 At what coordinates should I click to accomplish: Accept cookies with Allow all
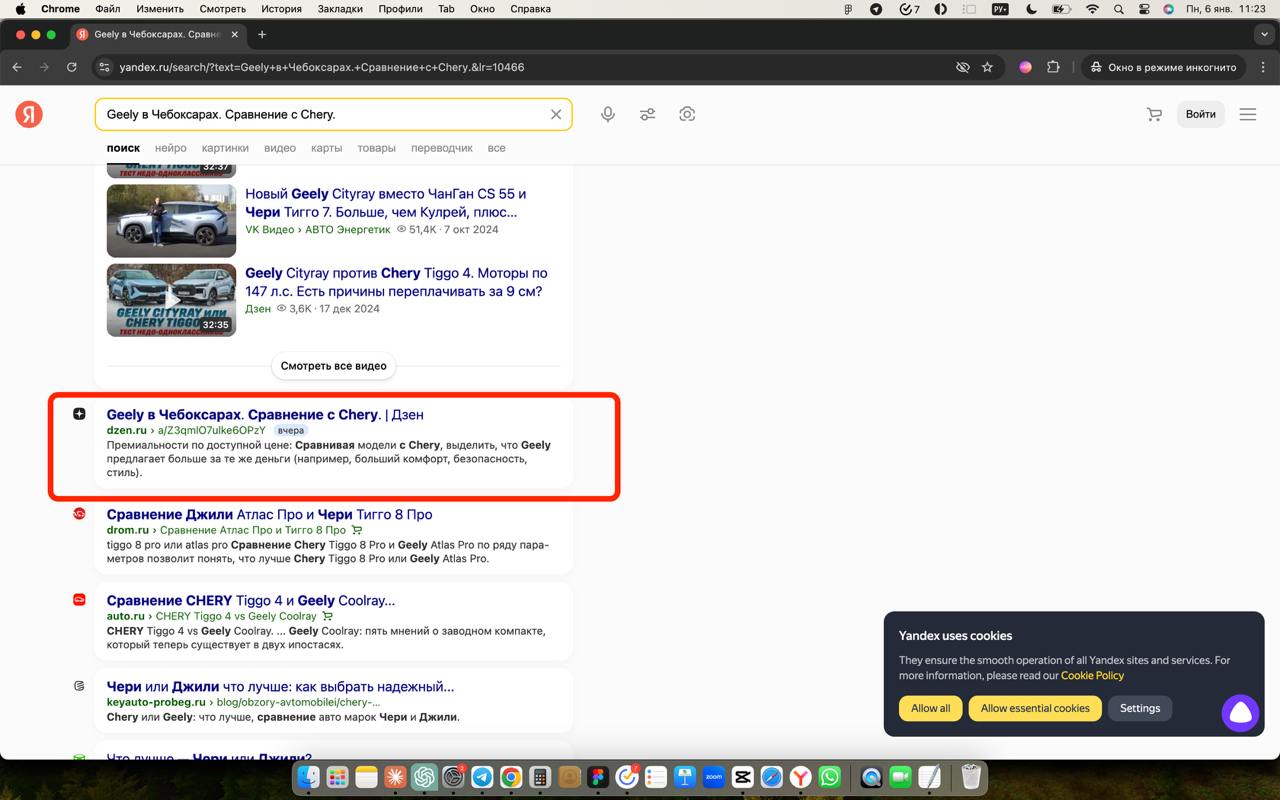(x=931, y=708)
